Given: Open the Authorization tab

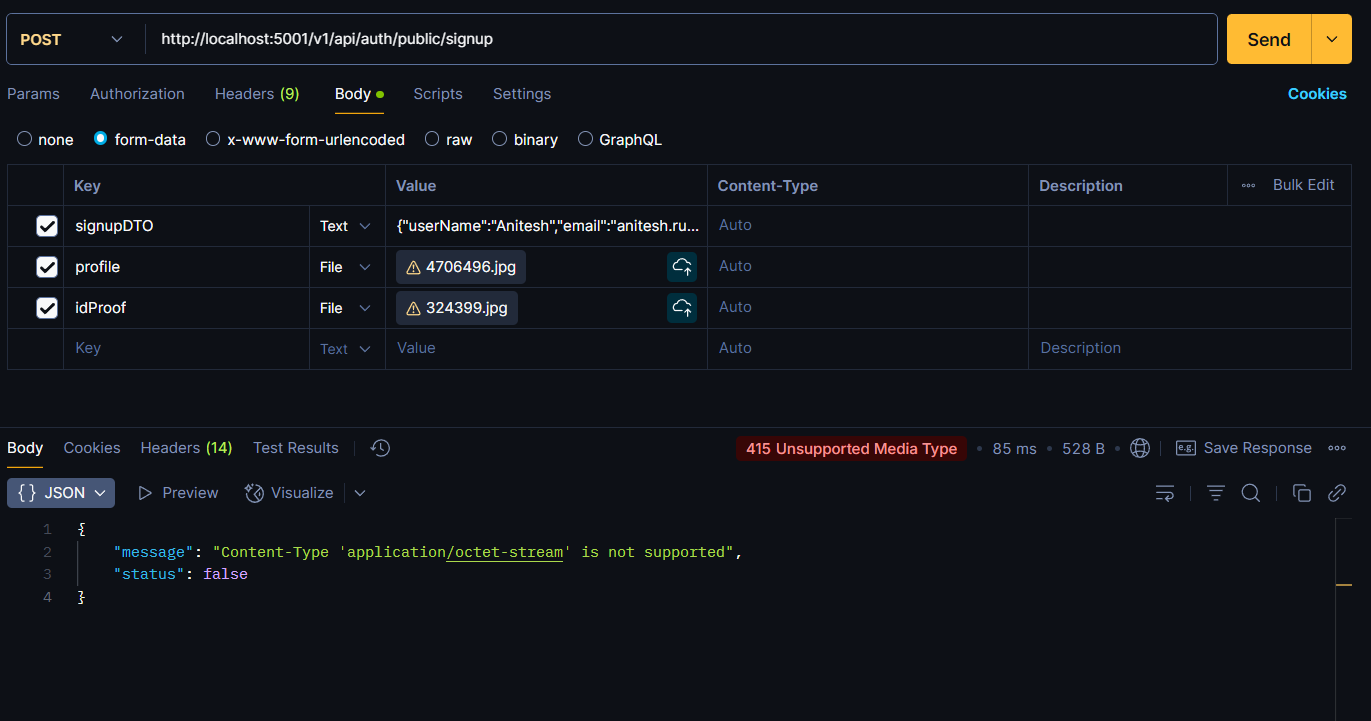Looking at the screenshot, I should click(137, 94).
